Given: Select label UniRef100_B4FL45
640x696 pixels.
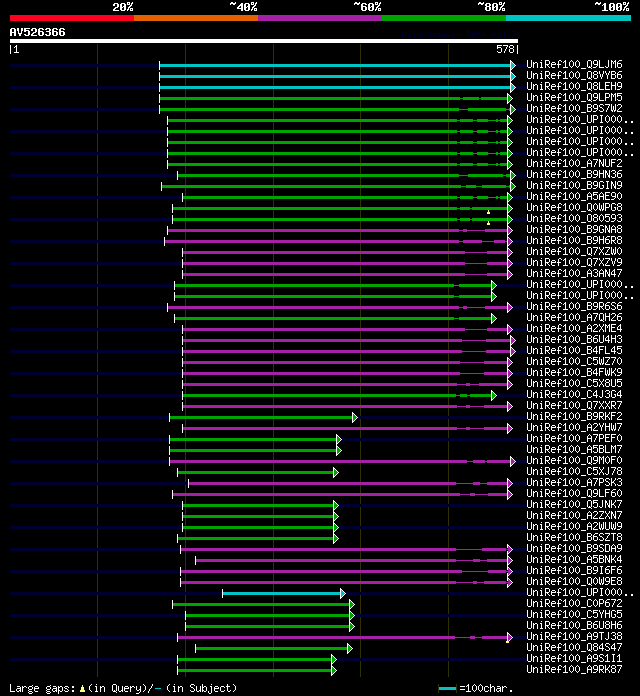Looking at the screenshot, I should 574,350.
